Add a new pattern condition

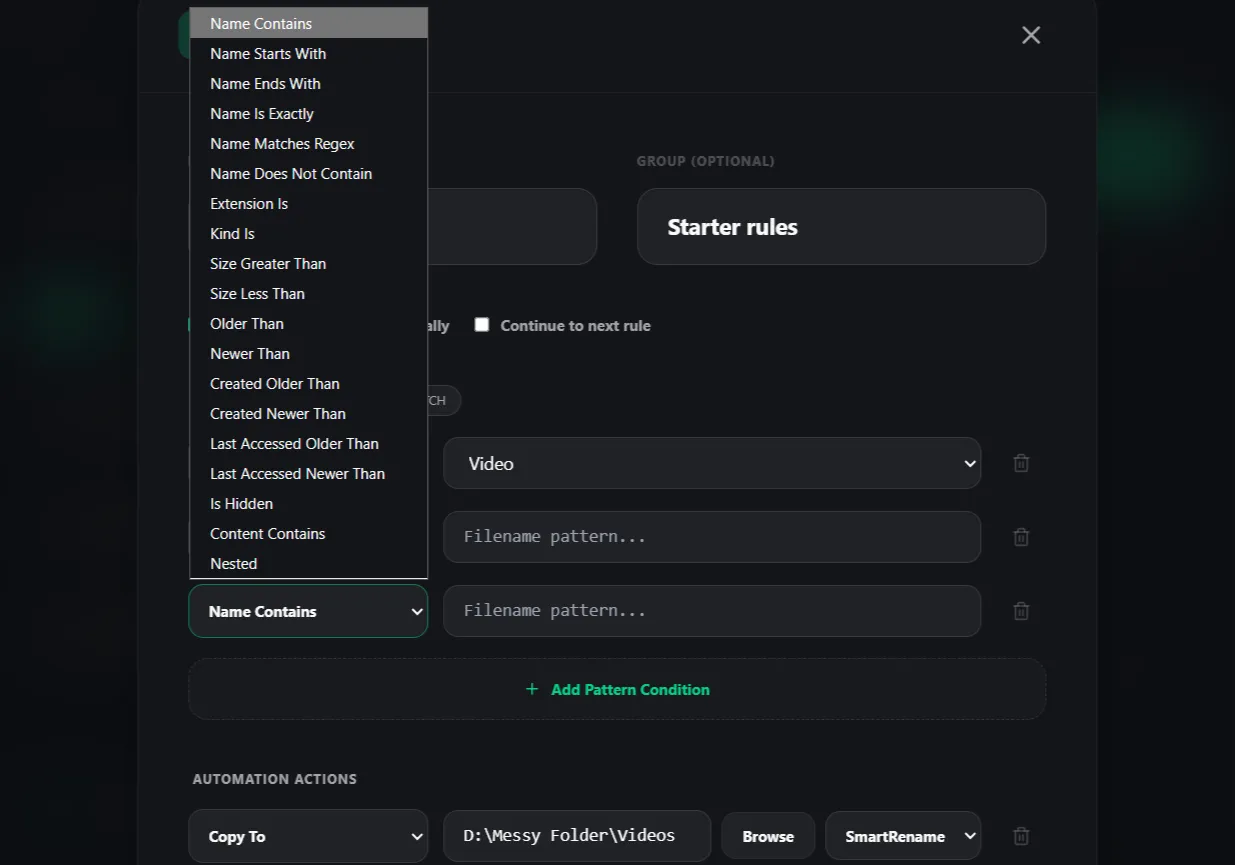click(617, 689)
